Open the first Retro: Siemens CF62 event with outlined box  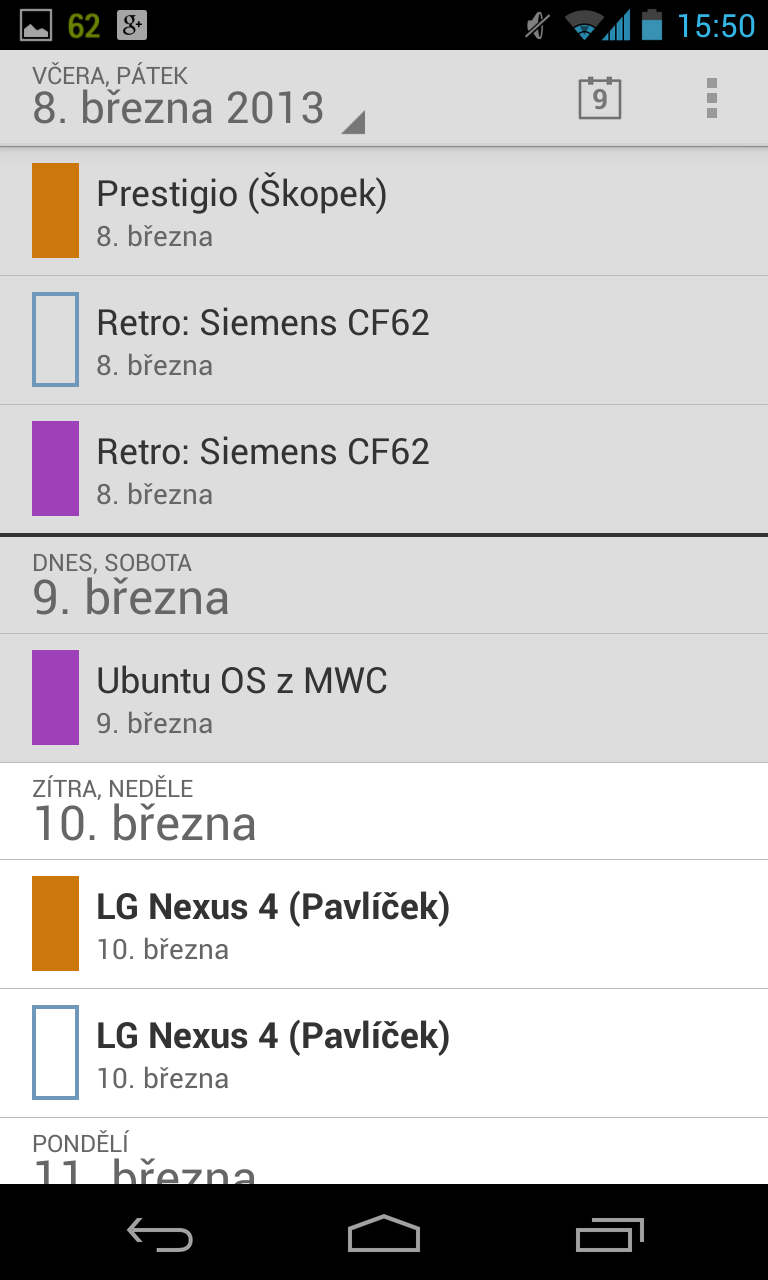[x=384, y=341]
